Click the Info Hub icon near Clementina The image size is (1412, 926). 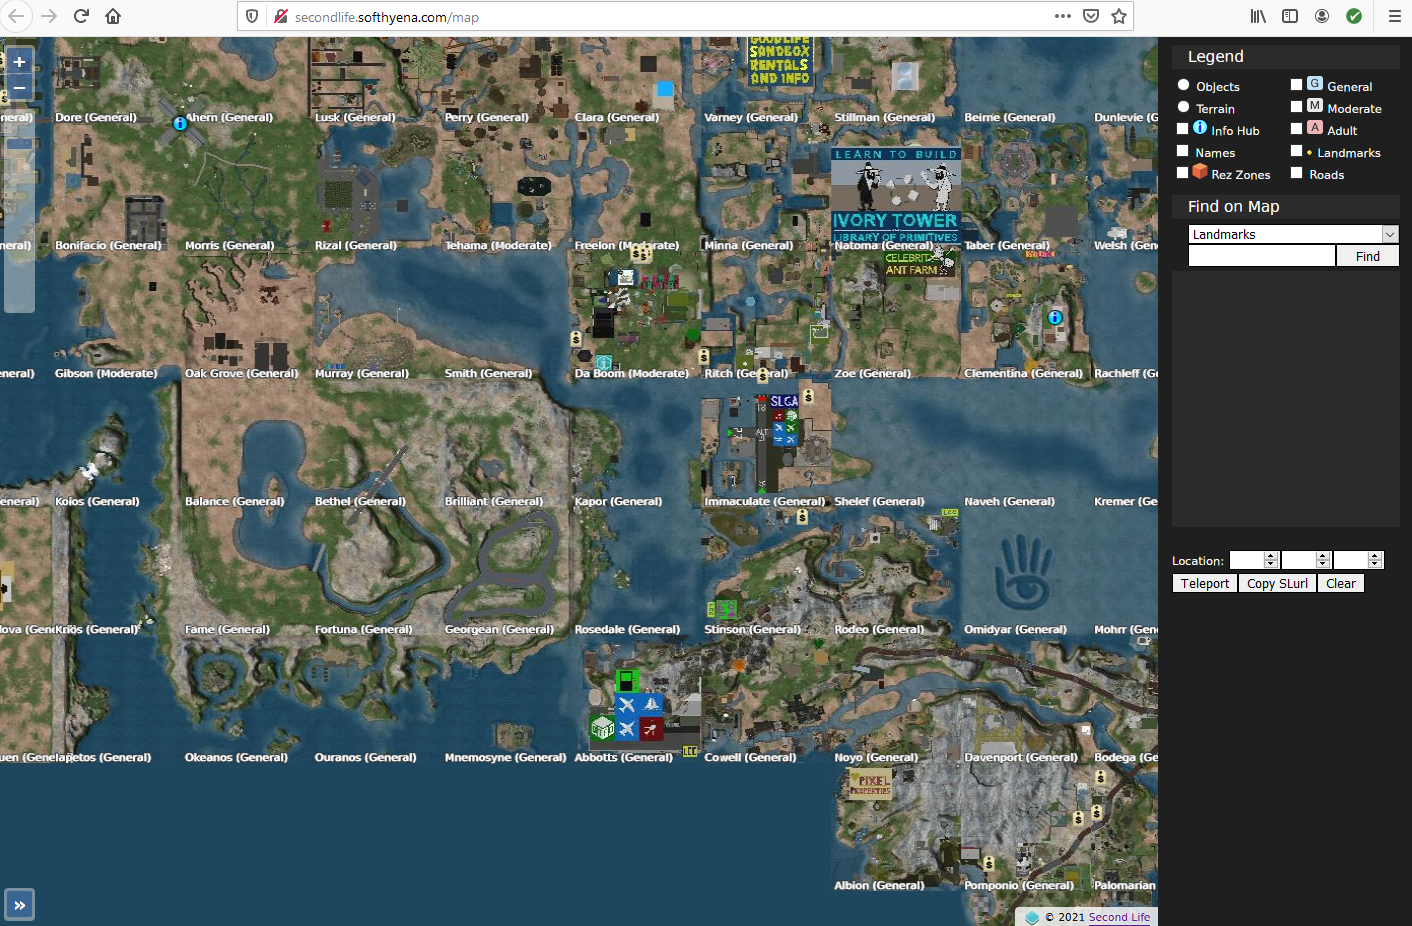click(x=1054, y=317)
